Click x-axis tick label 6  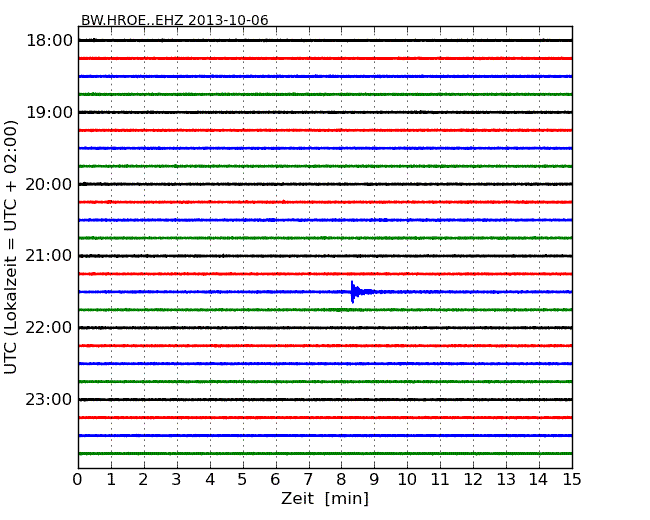(x=275, y=479)
